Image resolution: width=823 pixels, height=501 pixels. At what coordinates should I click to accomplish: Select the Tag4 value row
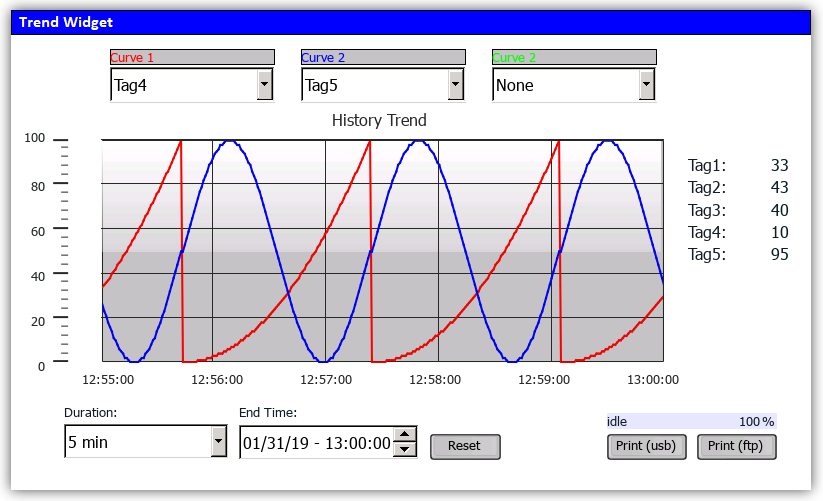tap(738, 232)
